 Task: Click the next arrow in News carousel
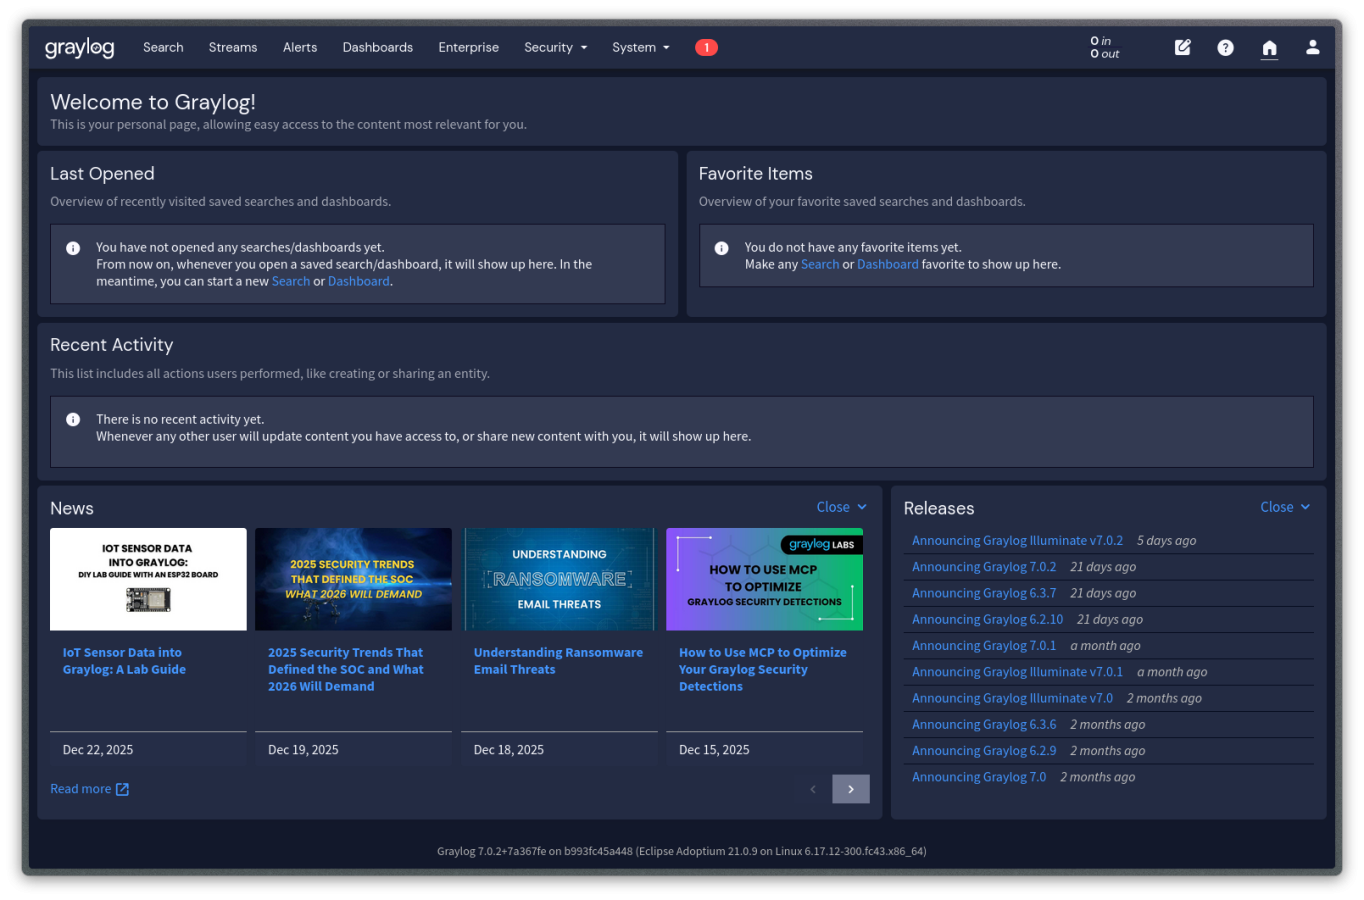850,789
